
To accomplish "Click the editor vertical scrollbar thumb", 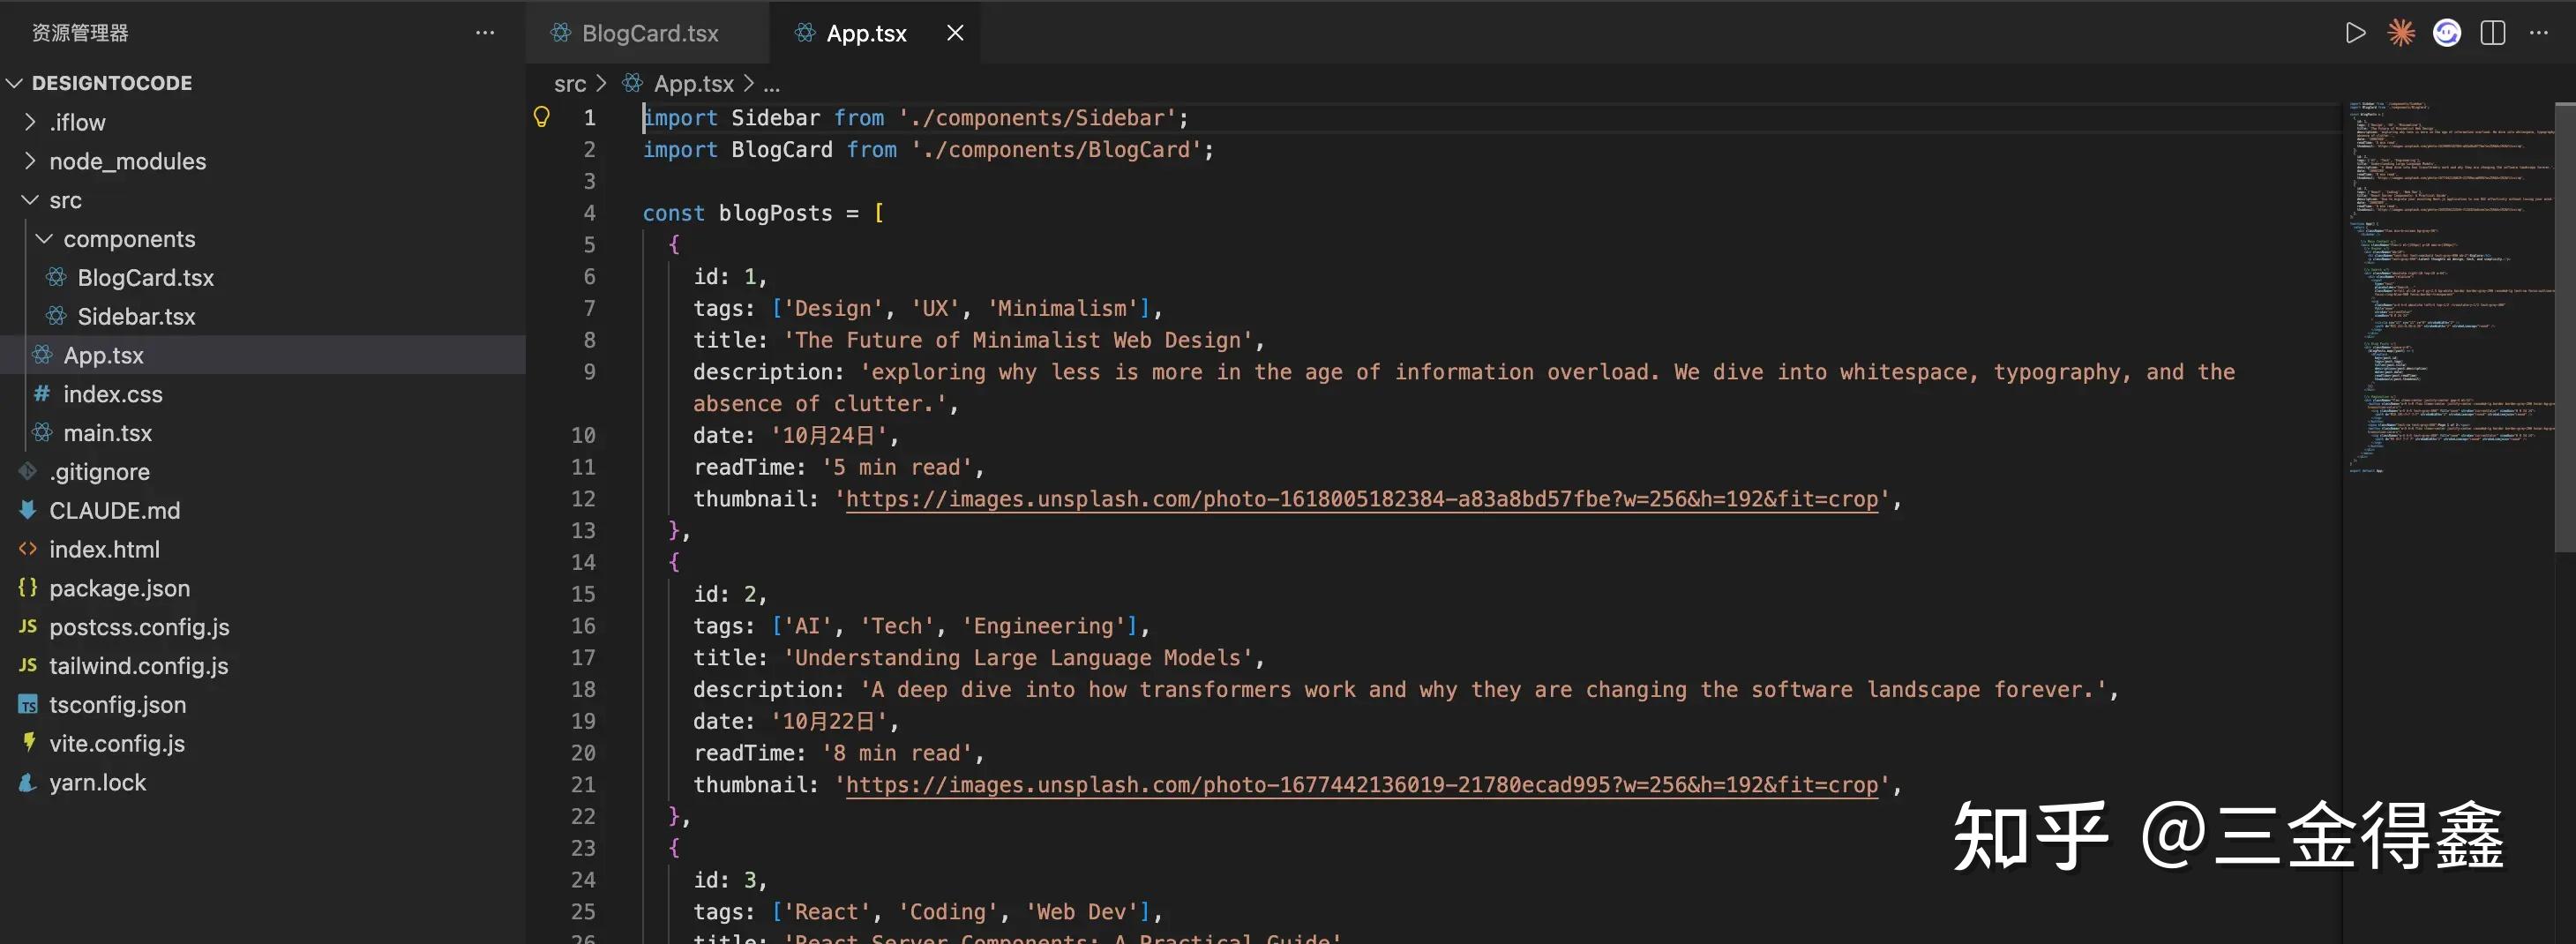I will pyautogui.click(x=2565, y=326).
